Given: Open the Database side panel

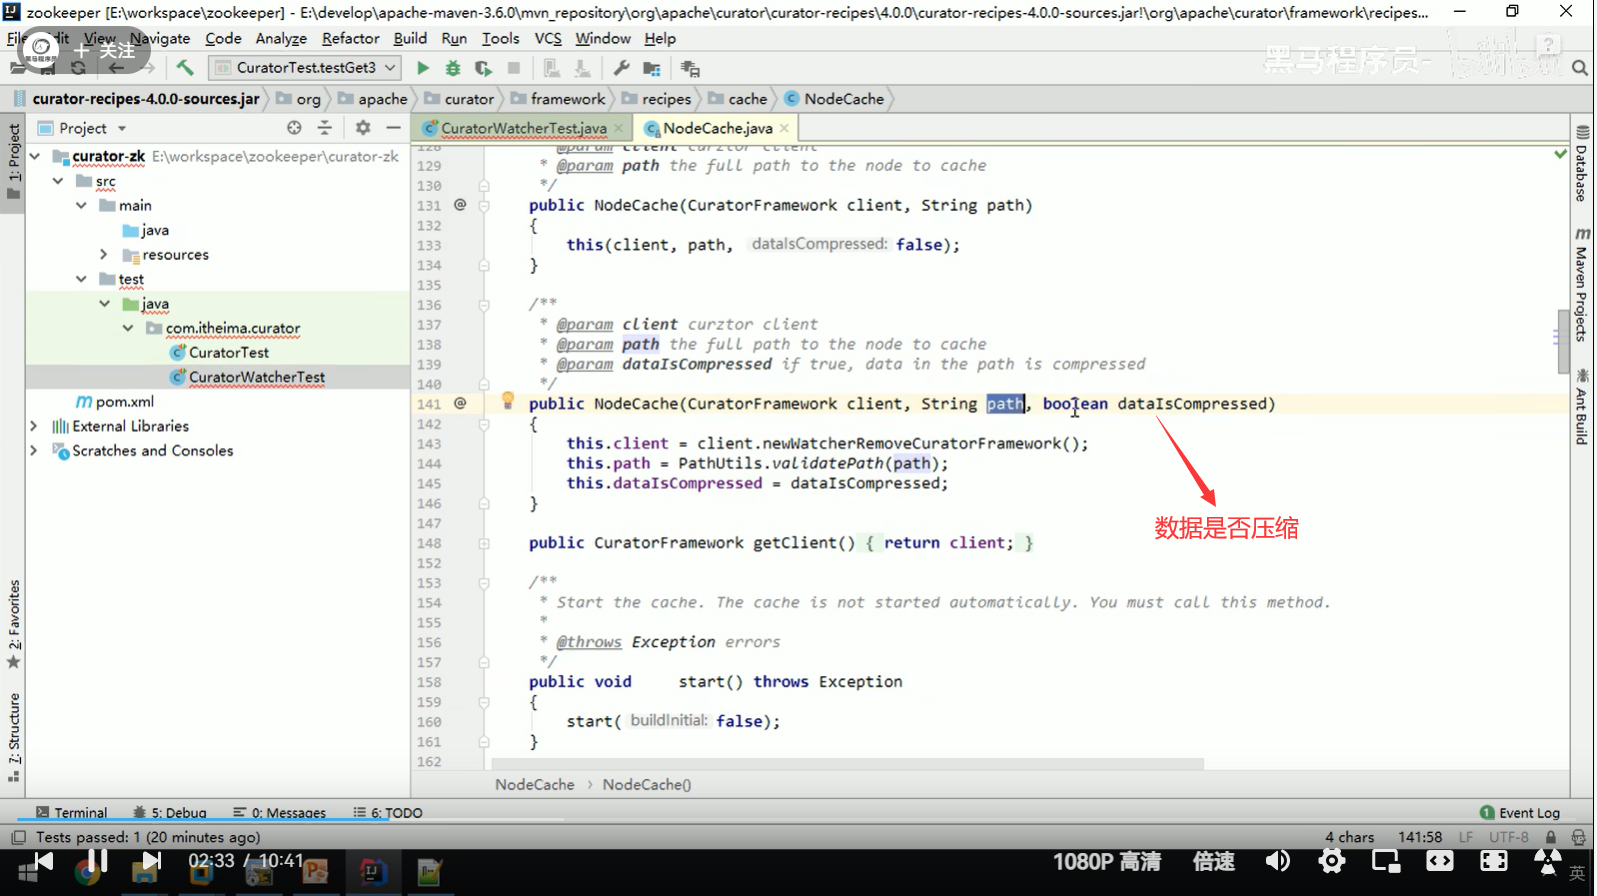Looking at the screenshot, I should pos(1582,165).
